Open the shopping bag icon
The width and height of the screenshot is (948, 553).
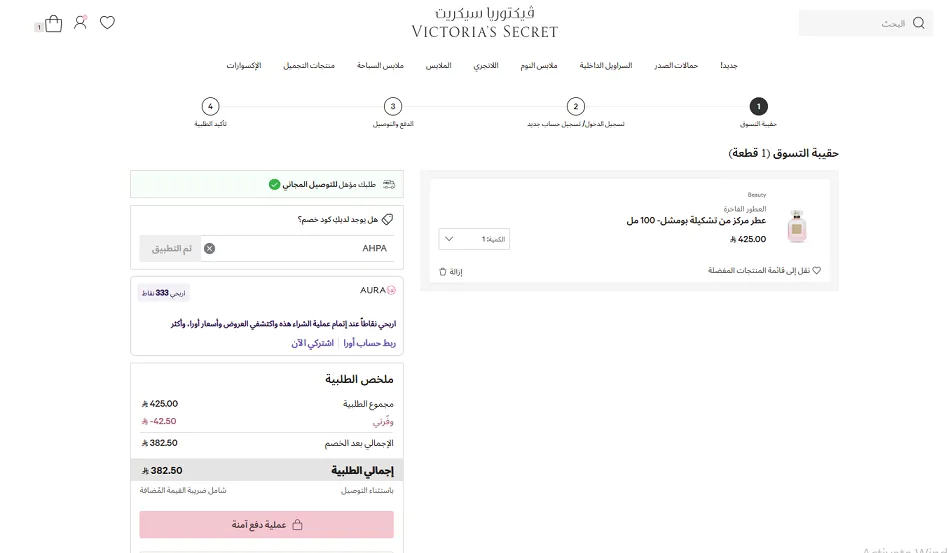(x=53, y=23)
